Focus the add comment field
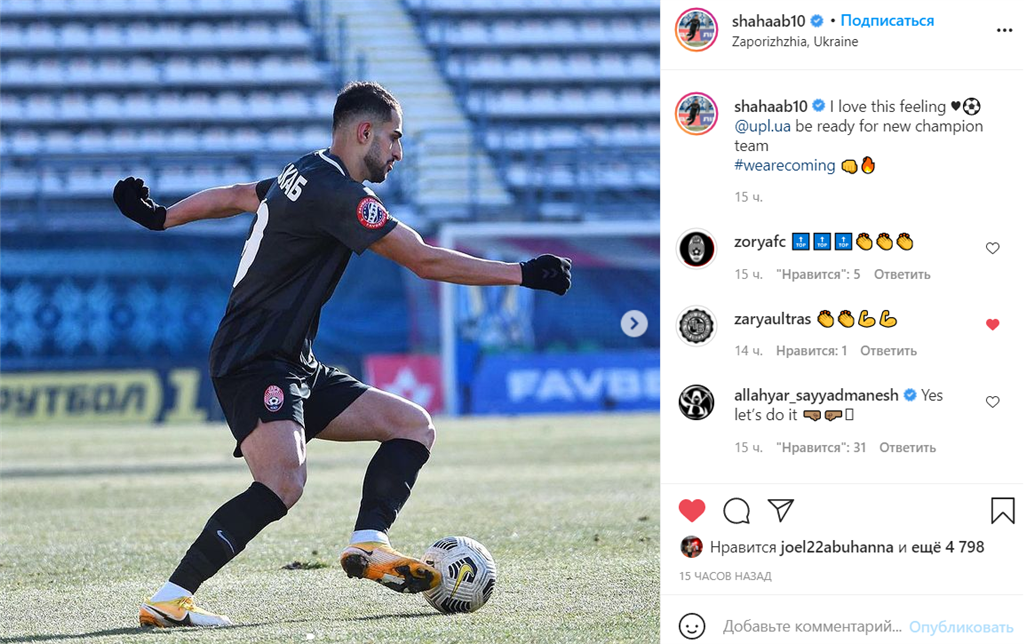This screenshot has width=1024, height=644. point(812,626)
